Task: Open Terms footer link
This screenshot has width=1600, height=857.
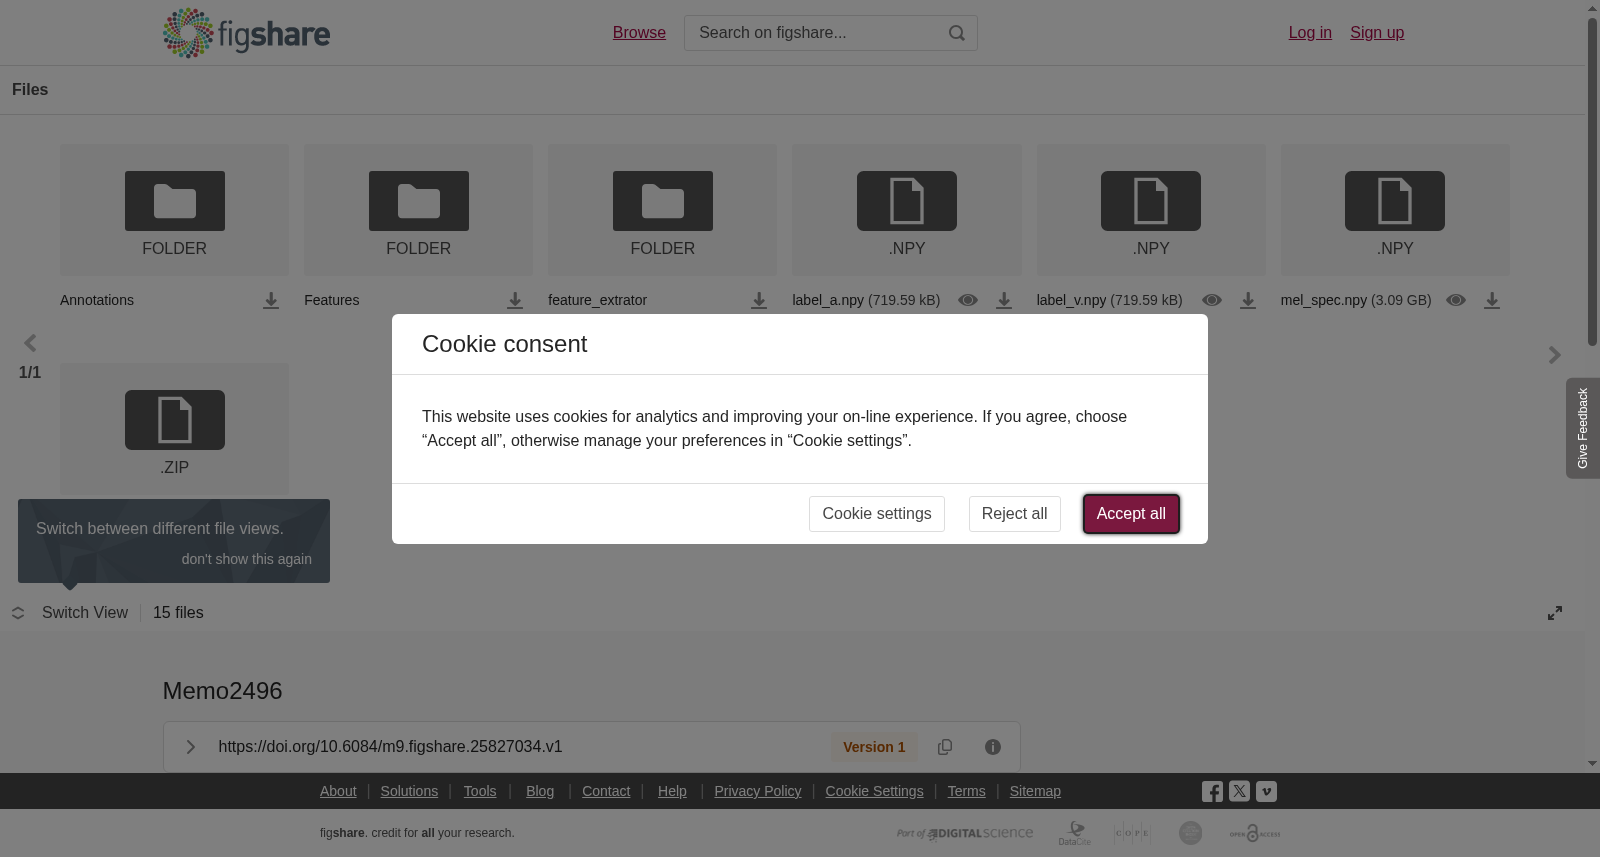Action: pyautogui.click(x=966, y=791)
